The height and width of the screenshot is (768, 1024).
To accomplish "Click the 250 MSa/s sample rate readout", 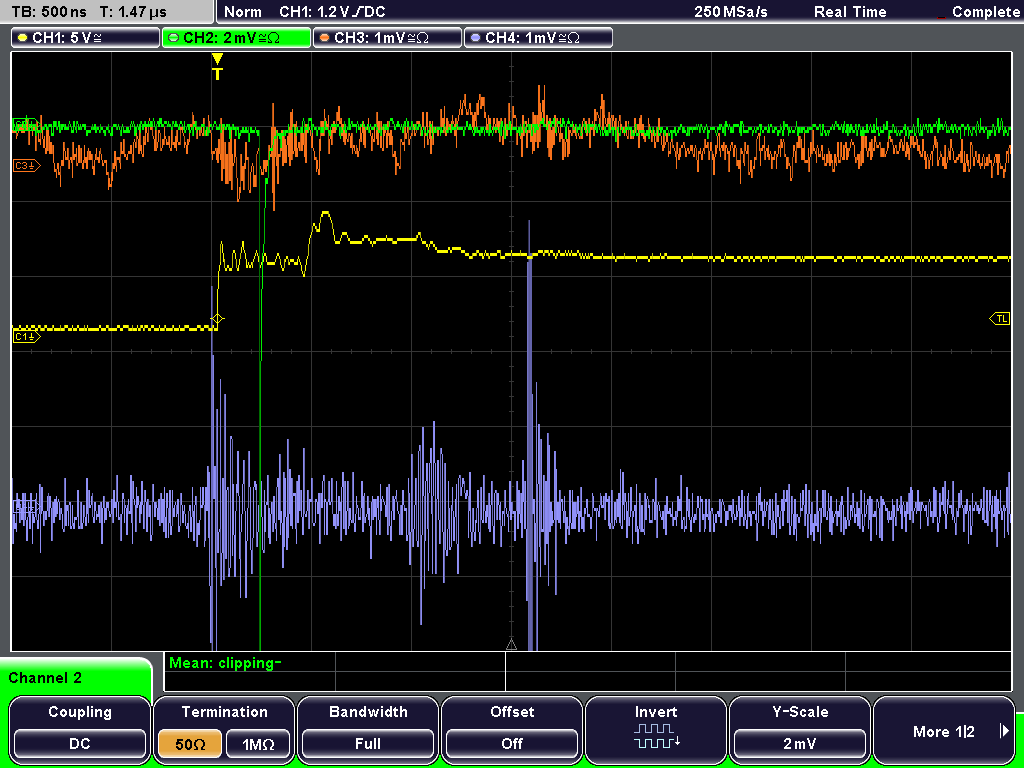I will pos(731,12).
